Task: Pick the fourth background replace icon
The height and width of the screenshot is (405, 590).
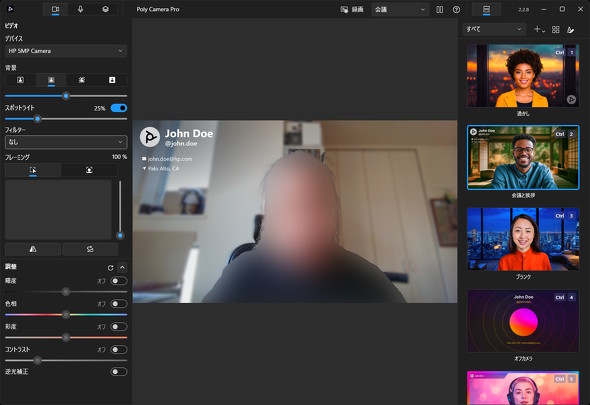Action: [112, 80]
